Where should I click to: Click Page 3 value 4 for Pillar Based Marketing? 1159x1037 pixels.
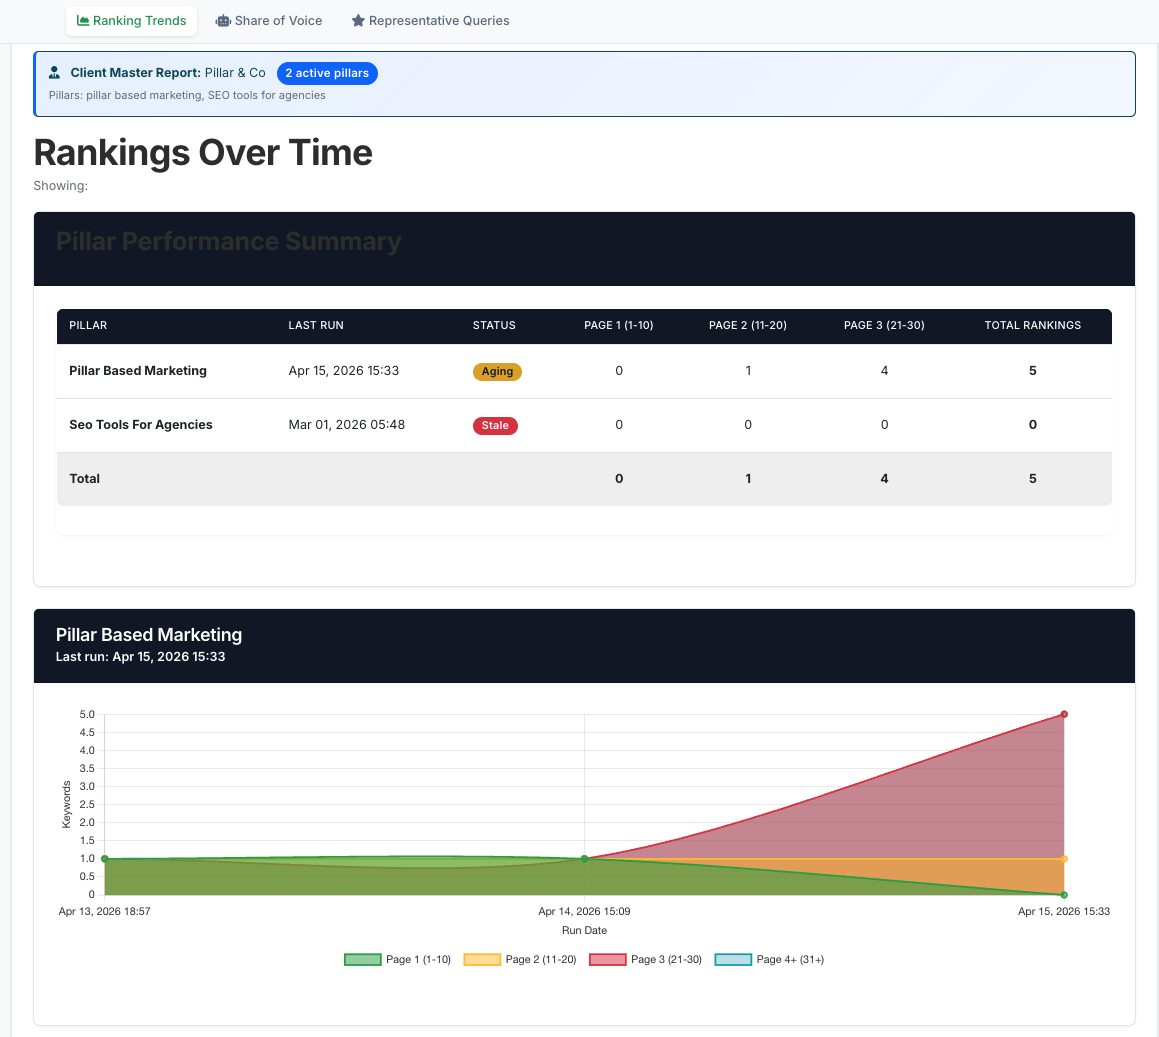click(x=884, y=371)
